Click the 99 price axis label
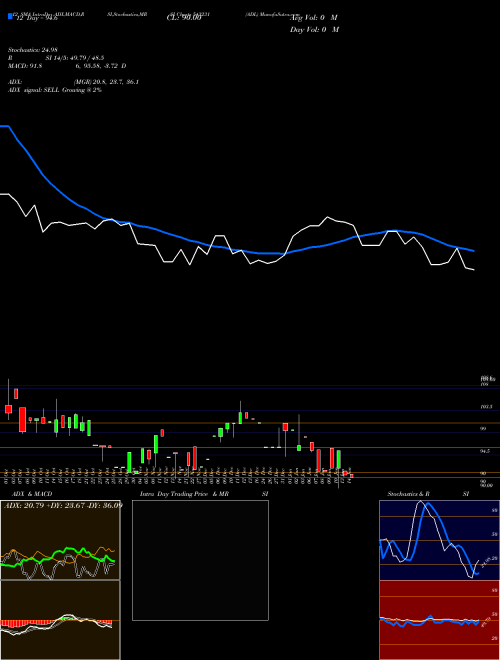Image resolution: width=500 pixels, height=660 pixels. (x=483, y=428)
